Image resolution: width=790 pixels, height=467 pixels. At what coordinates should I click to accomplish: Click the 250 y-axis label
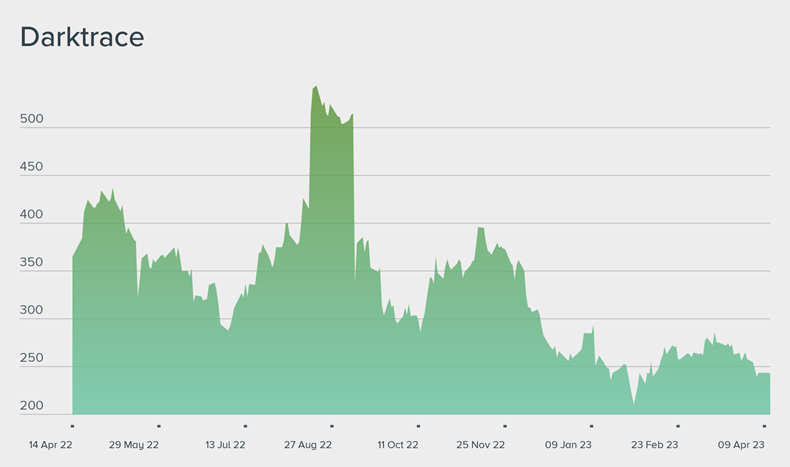(x=32, y=358)
